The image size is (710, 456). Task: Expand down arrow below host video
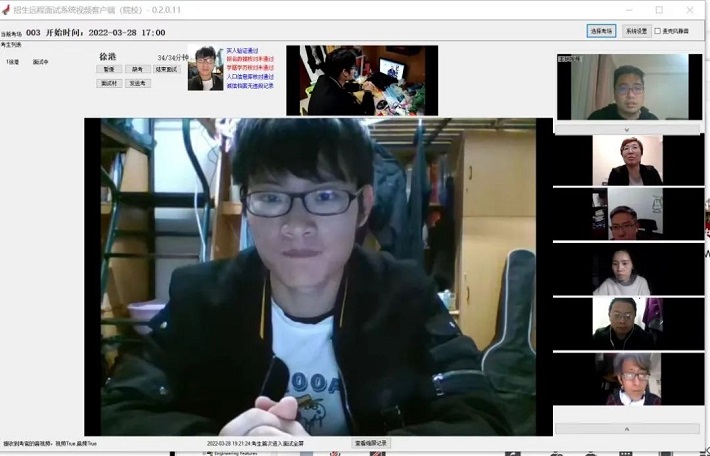pos(626,129)
